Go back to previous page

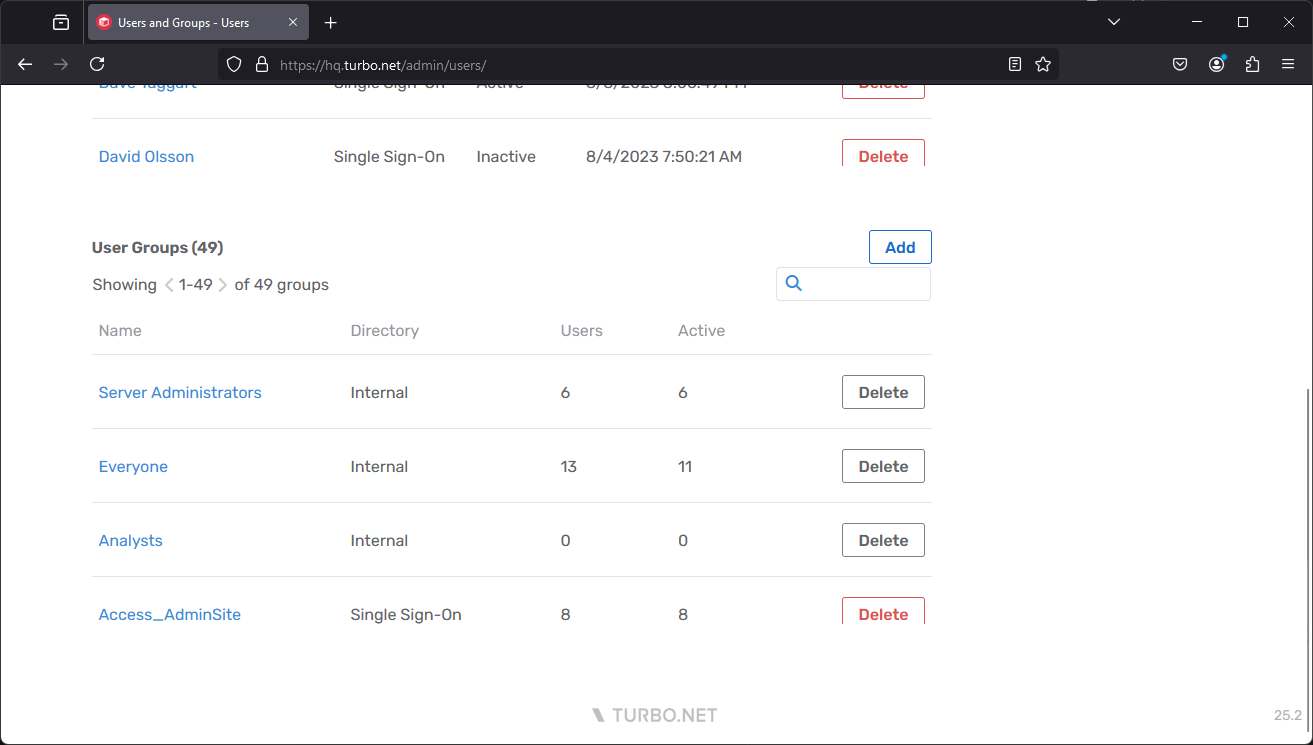[x=26, y=64]
